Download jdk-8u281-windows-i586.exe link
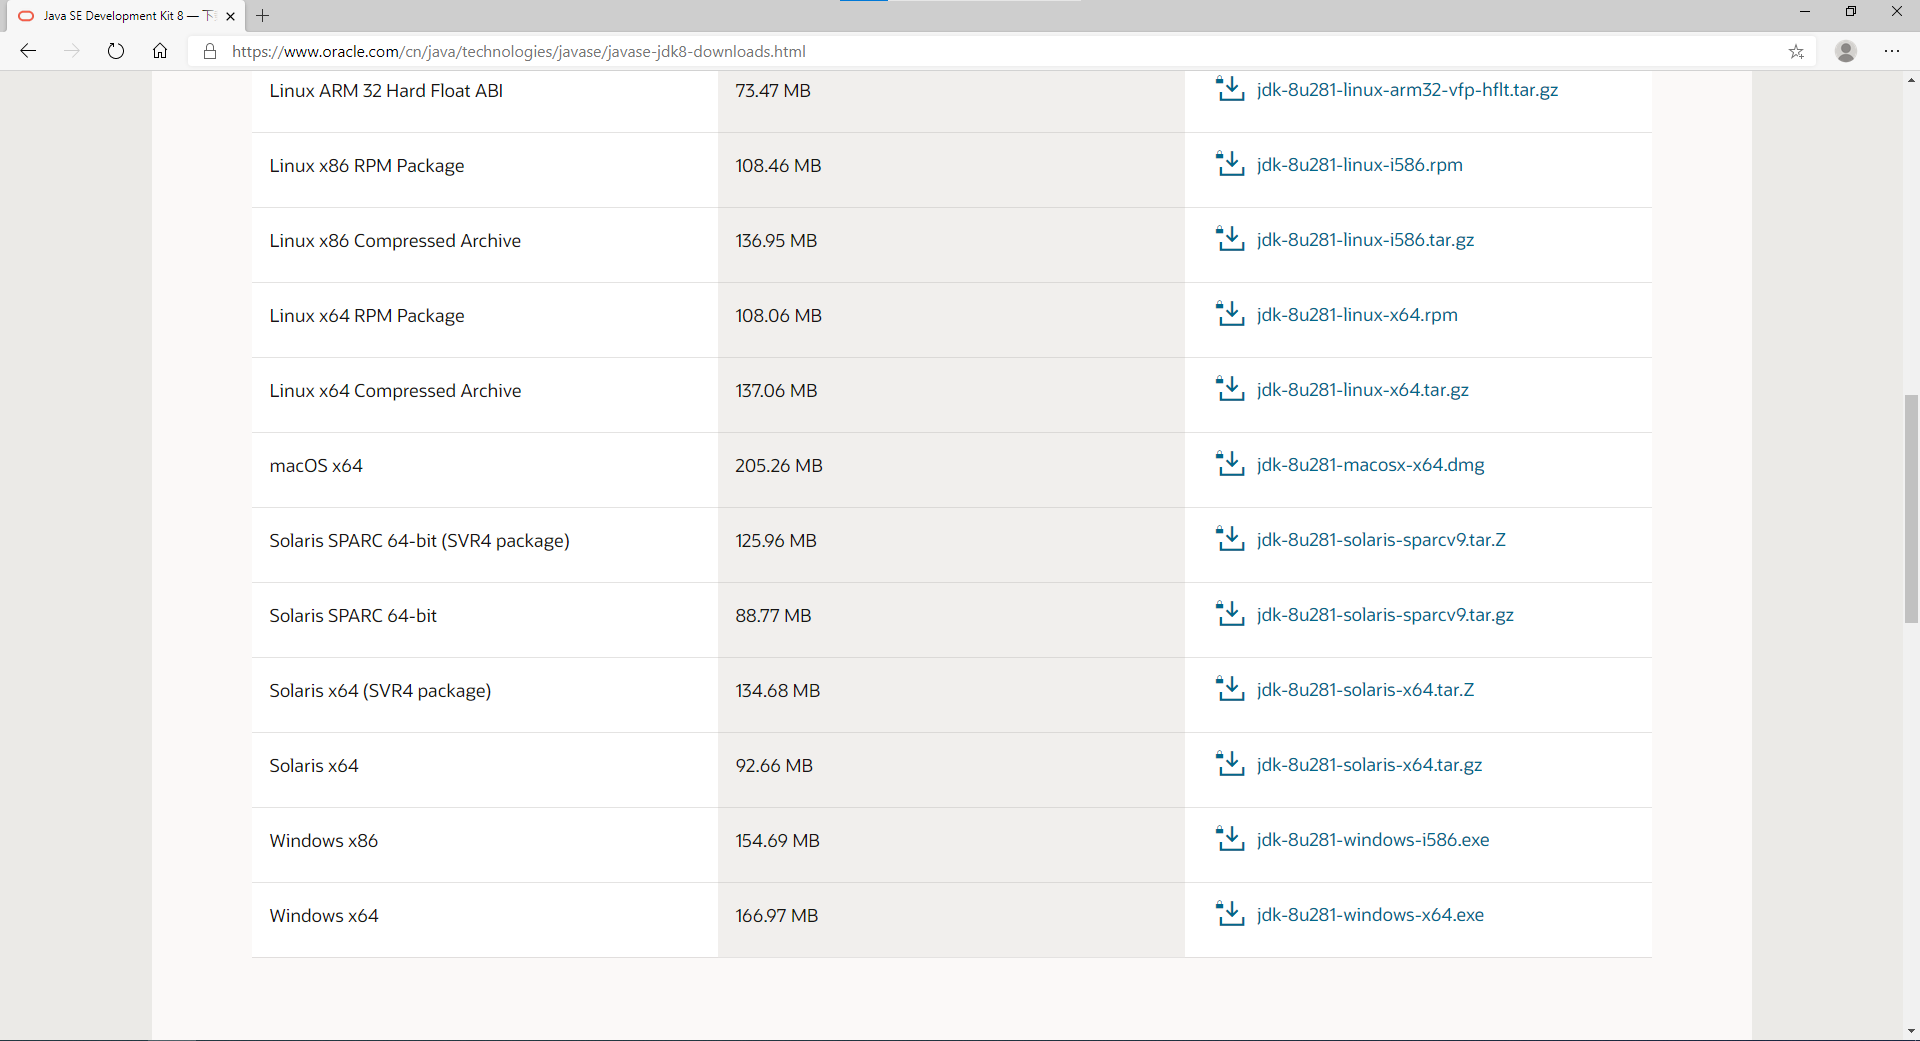This screenshot has height=1041, width=1920. pyautogui.click(x=1372, y=840)
